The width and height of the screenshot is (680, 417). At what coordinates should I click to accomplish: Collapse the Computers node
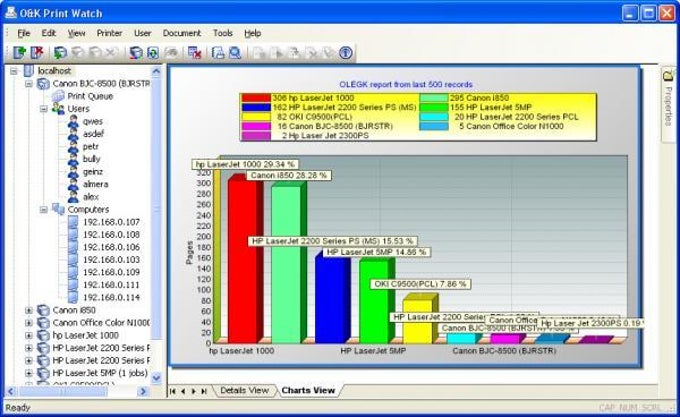point(43,209)
